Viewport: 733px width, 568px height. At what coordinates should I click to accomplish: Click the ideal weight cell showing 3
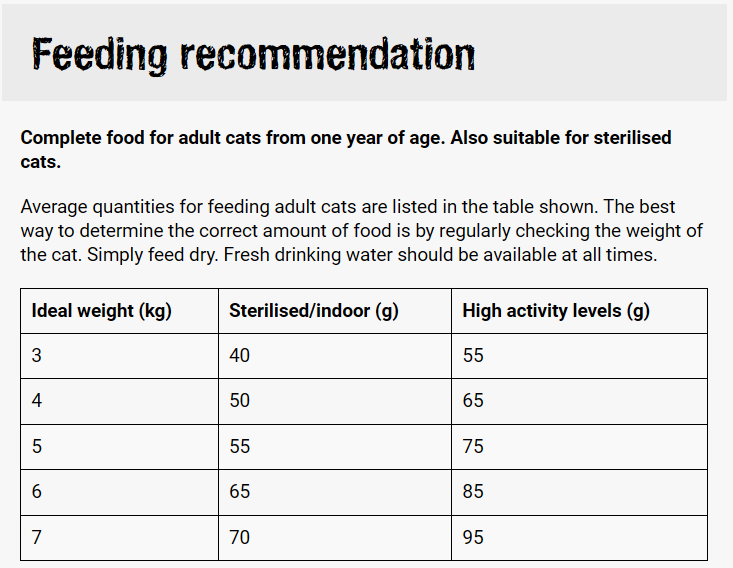(37, 356)
